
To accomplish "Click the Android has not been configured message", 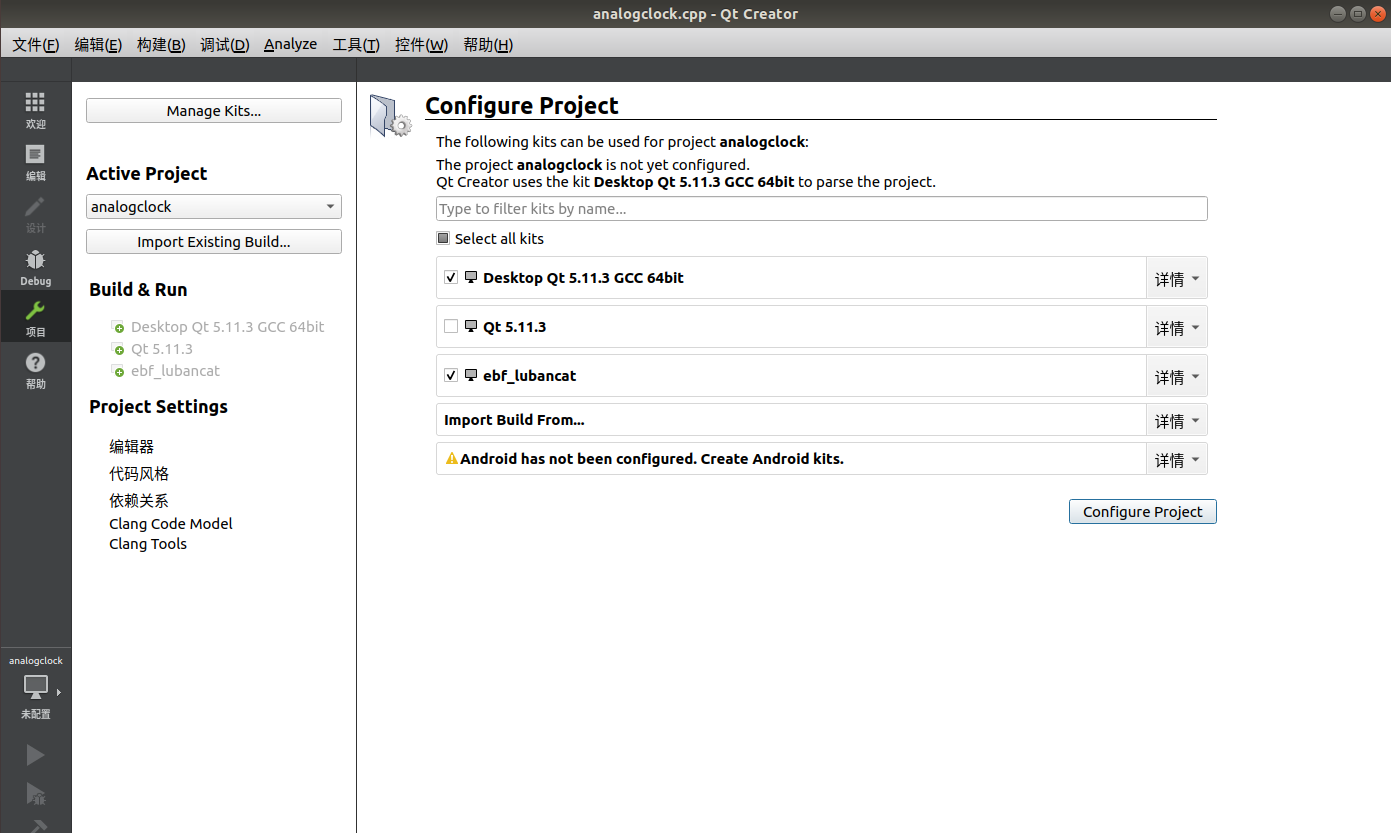I will (x=652, y=459).
